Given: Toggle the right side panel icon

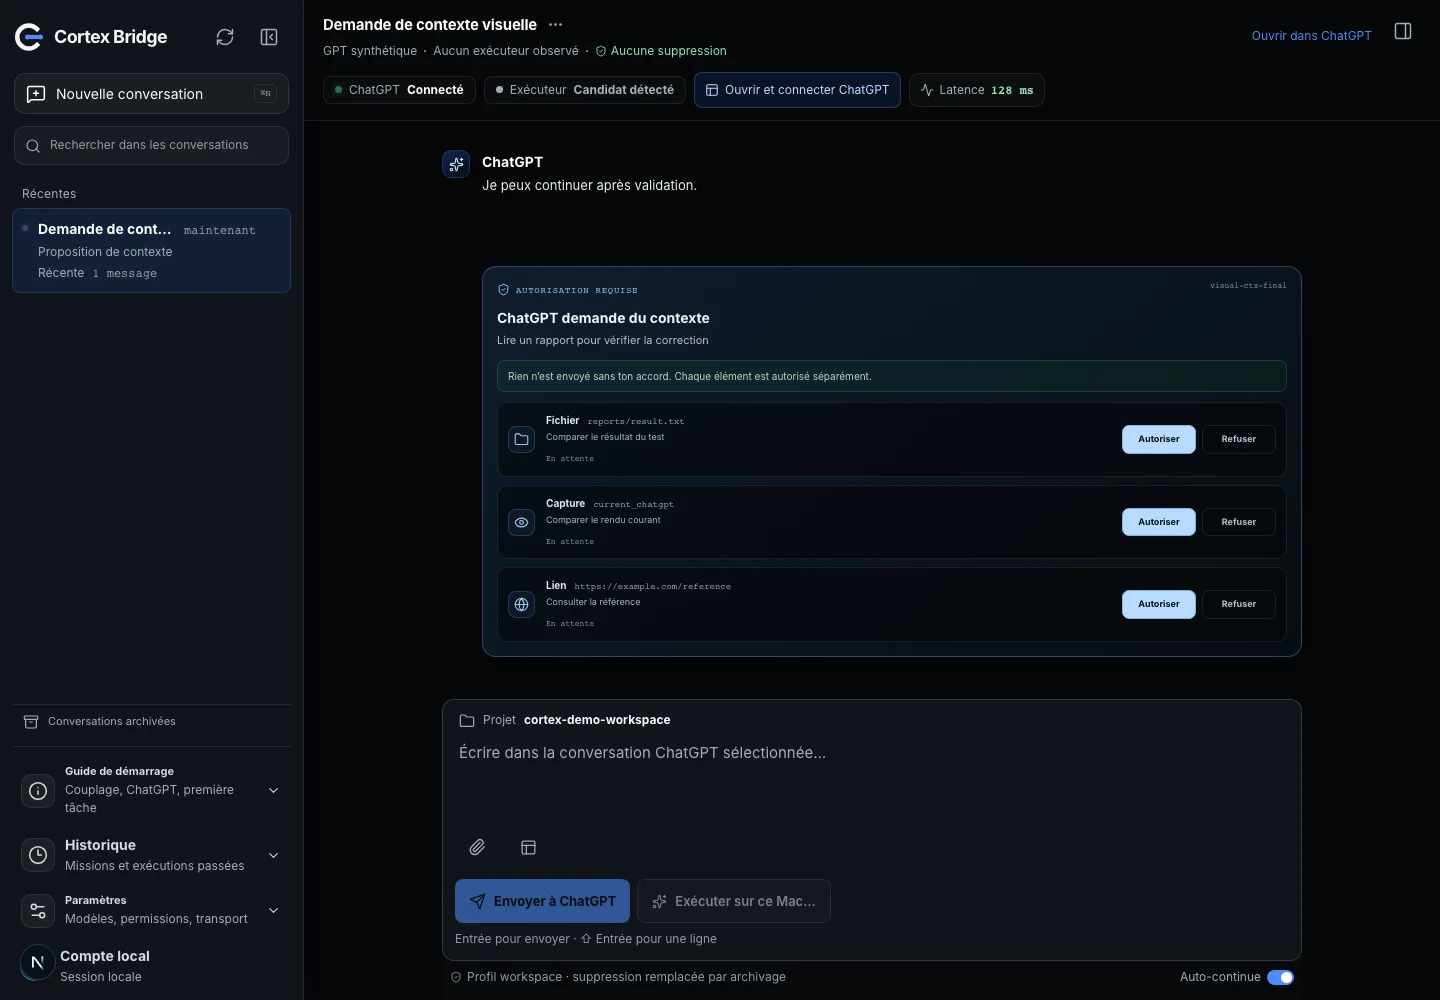Looking at the screenshot, I should 1403,31.
